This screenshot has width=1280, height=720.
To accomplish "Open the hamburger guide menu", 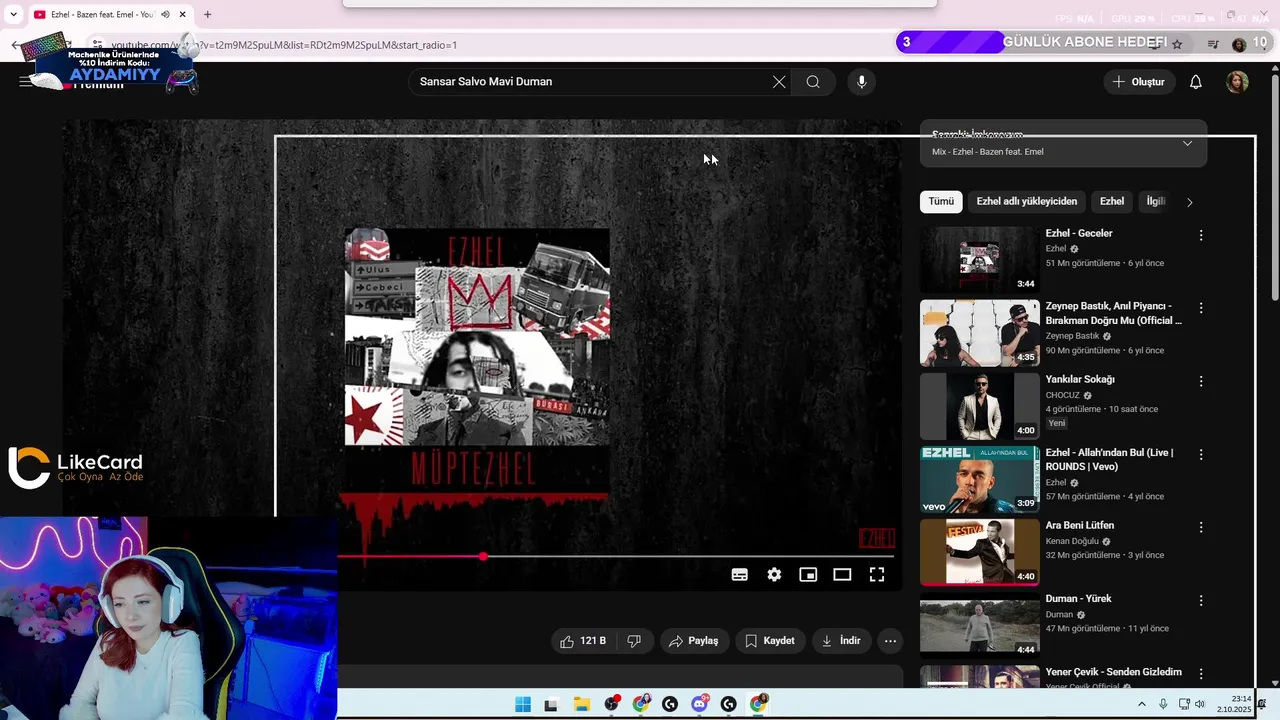I will tap(25, 82).
